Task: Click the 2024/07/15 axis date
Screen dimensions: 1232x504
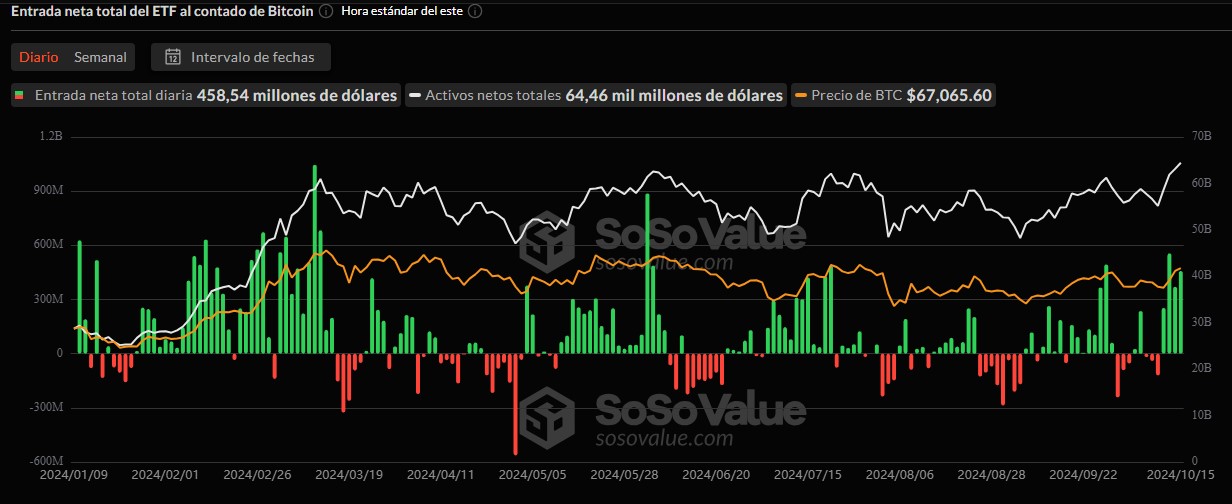Action: pyautogui.click(x=808, y=475)
